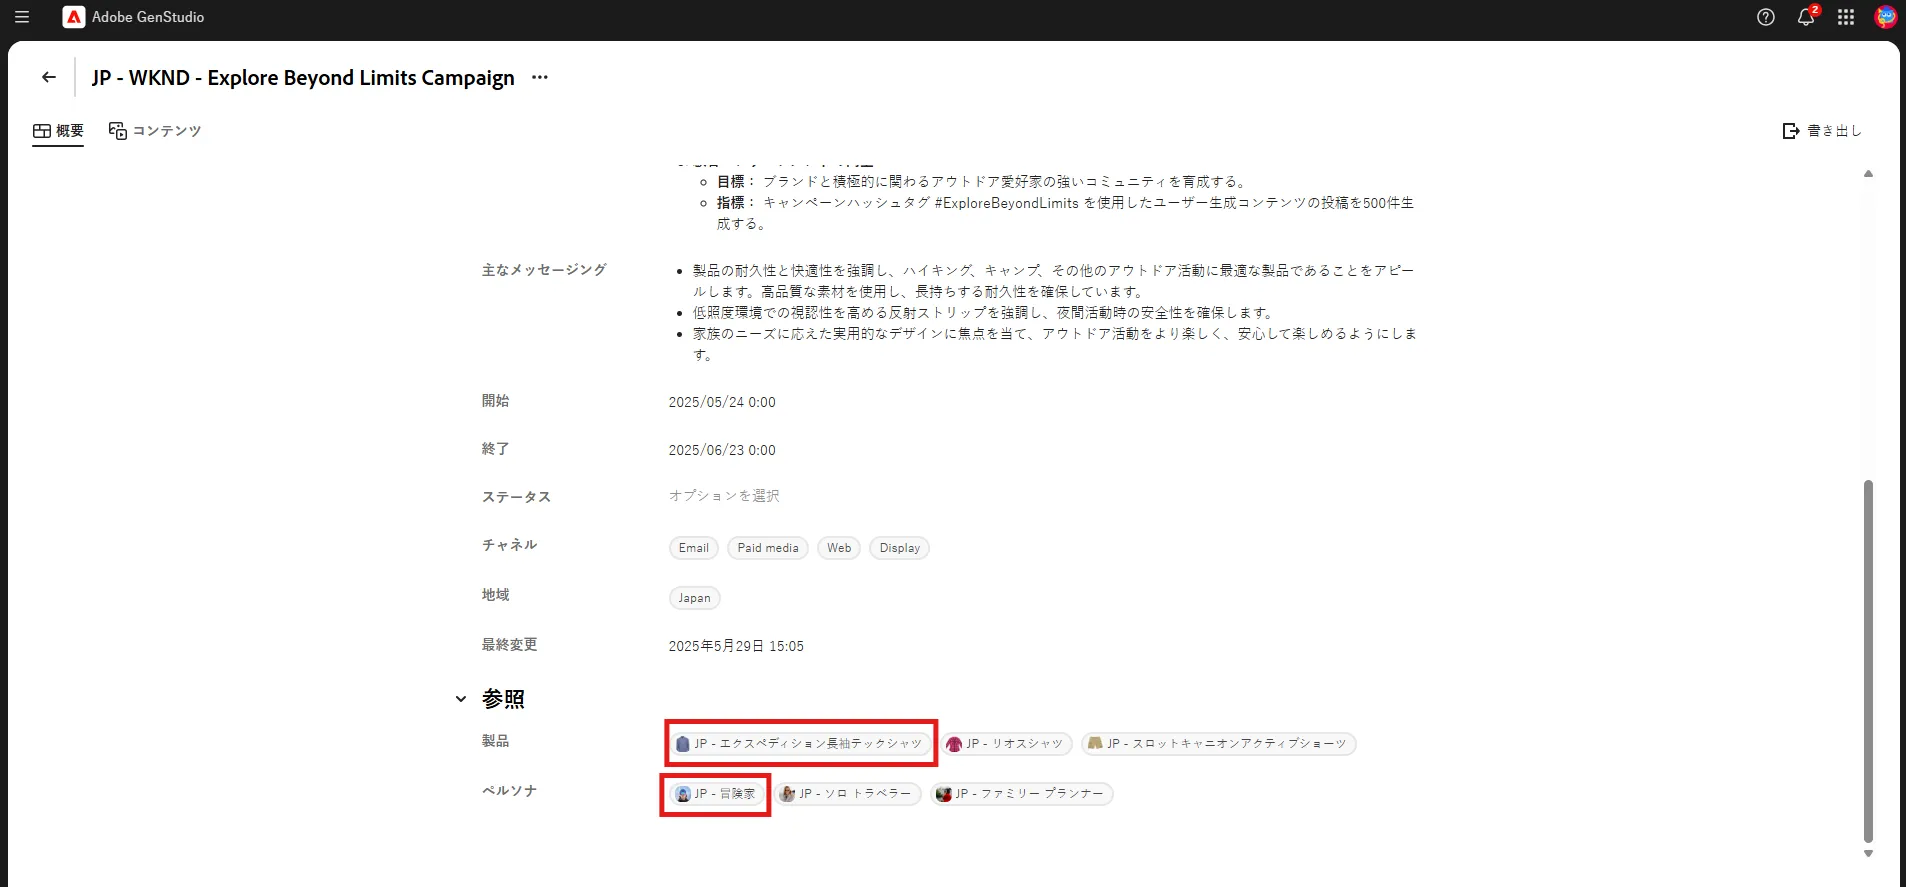Open the JP - ファミリー プランナー persona

pos(1021,794)
